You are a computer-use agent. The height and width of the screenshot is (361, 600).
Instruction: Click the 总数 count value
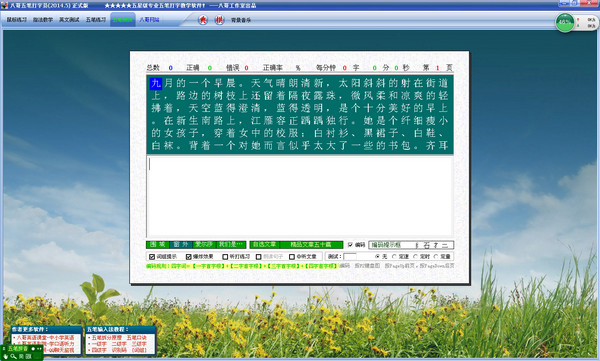tap(171, 68)
